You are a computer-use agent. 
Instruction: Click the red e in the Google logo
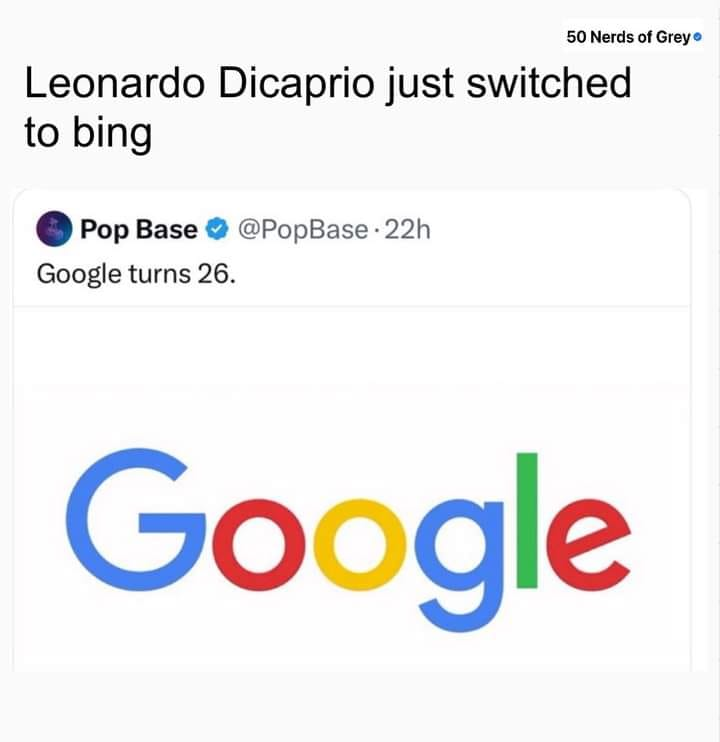pyautogui.click(x=589, y=545)
